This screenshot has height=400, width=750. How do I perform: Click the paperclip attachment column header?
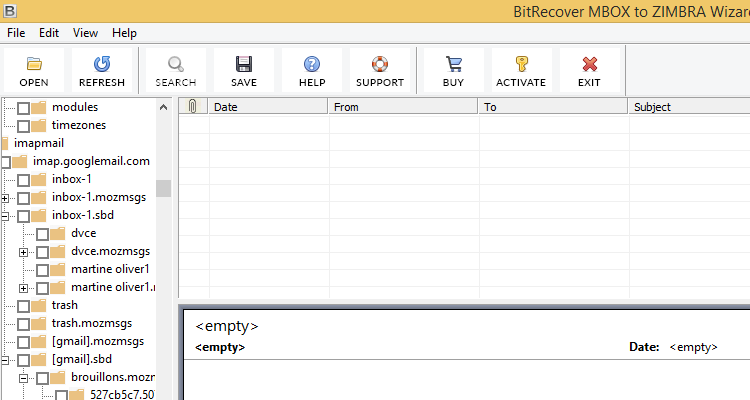pos(193,106)
